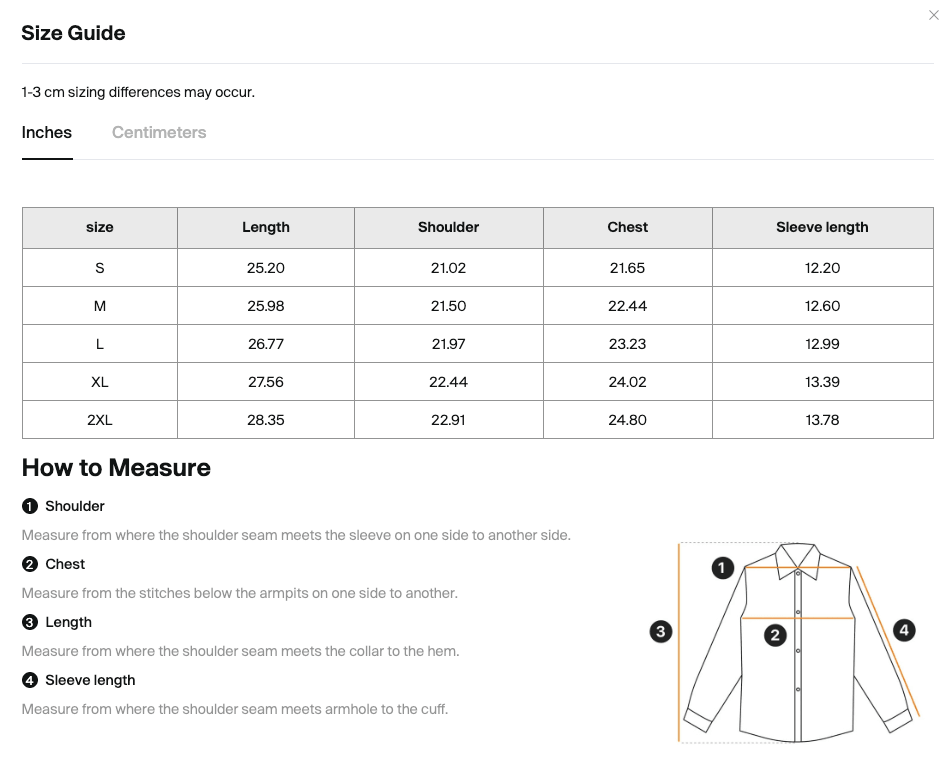This screenshot has height=770, width=947.
Task: Click chest value 21.65 for size S
Action: point(628,268)
